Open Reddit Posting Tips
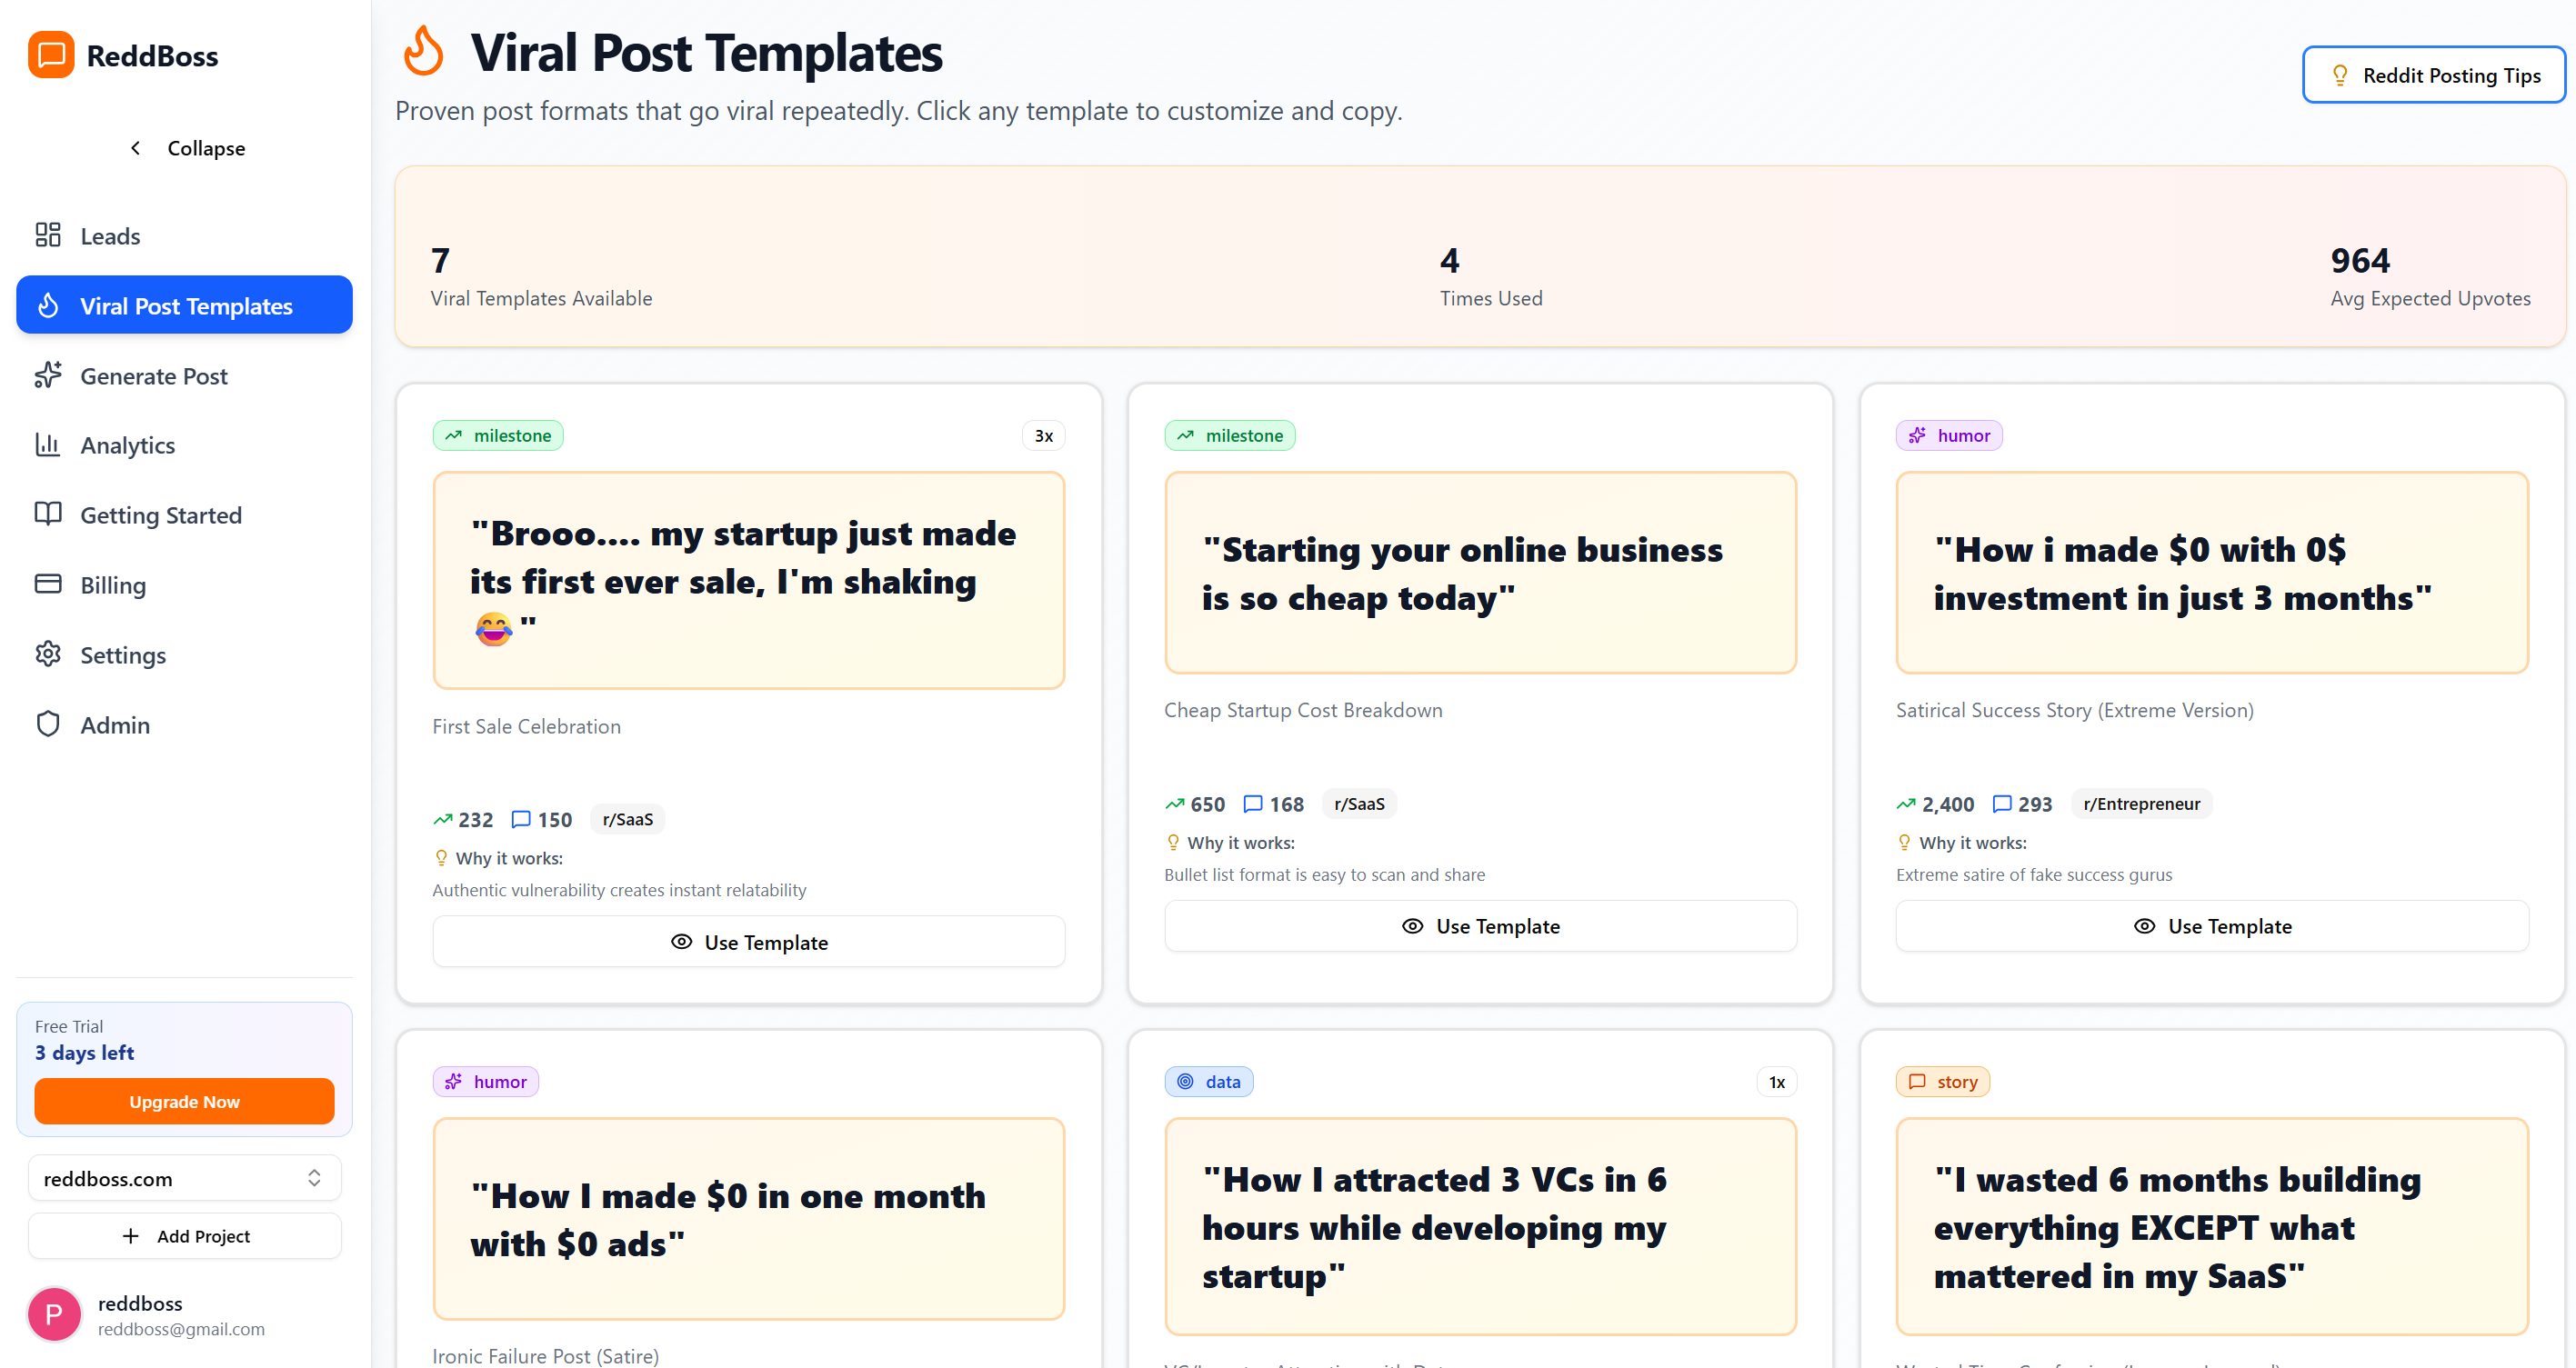The width and height of the screenshot is (2576, 1368). (x=2433, y=74)
